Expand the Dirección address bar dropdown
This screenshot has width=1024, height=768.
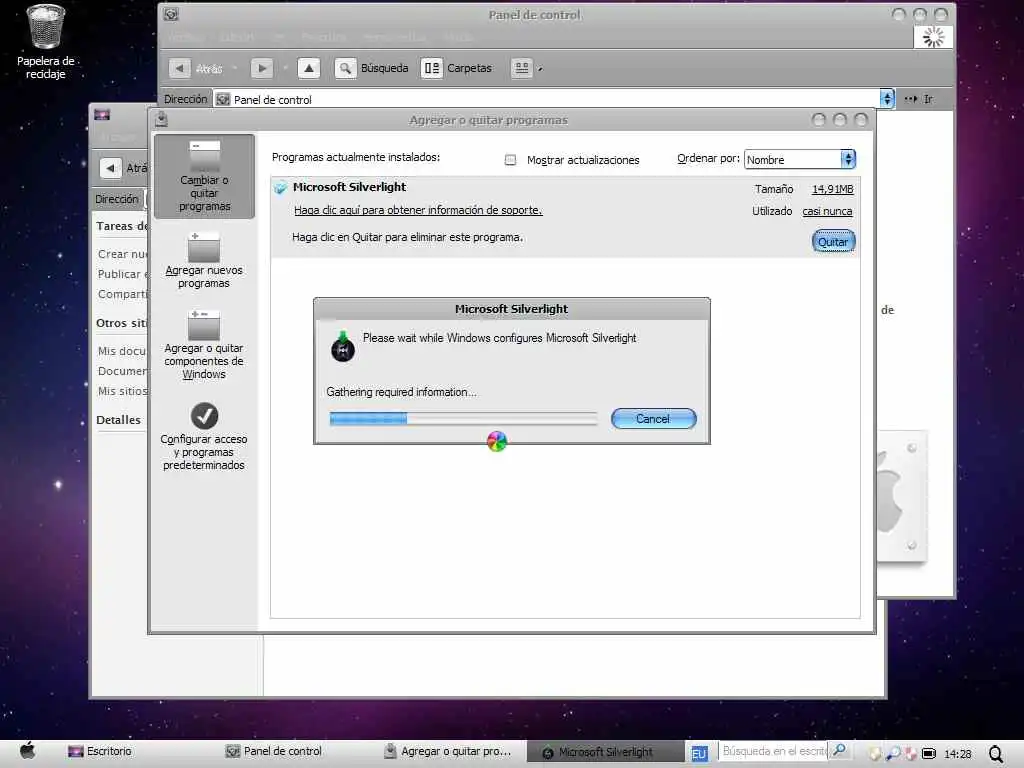tap(886, 99)
